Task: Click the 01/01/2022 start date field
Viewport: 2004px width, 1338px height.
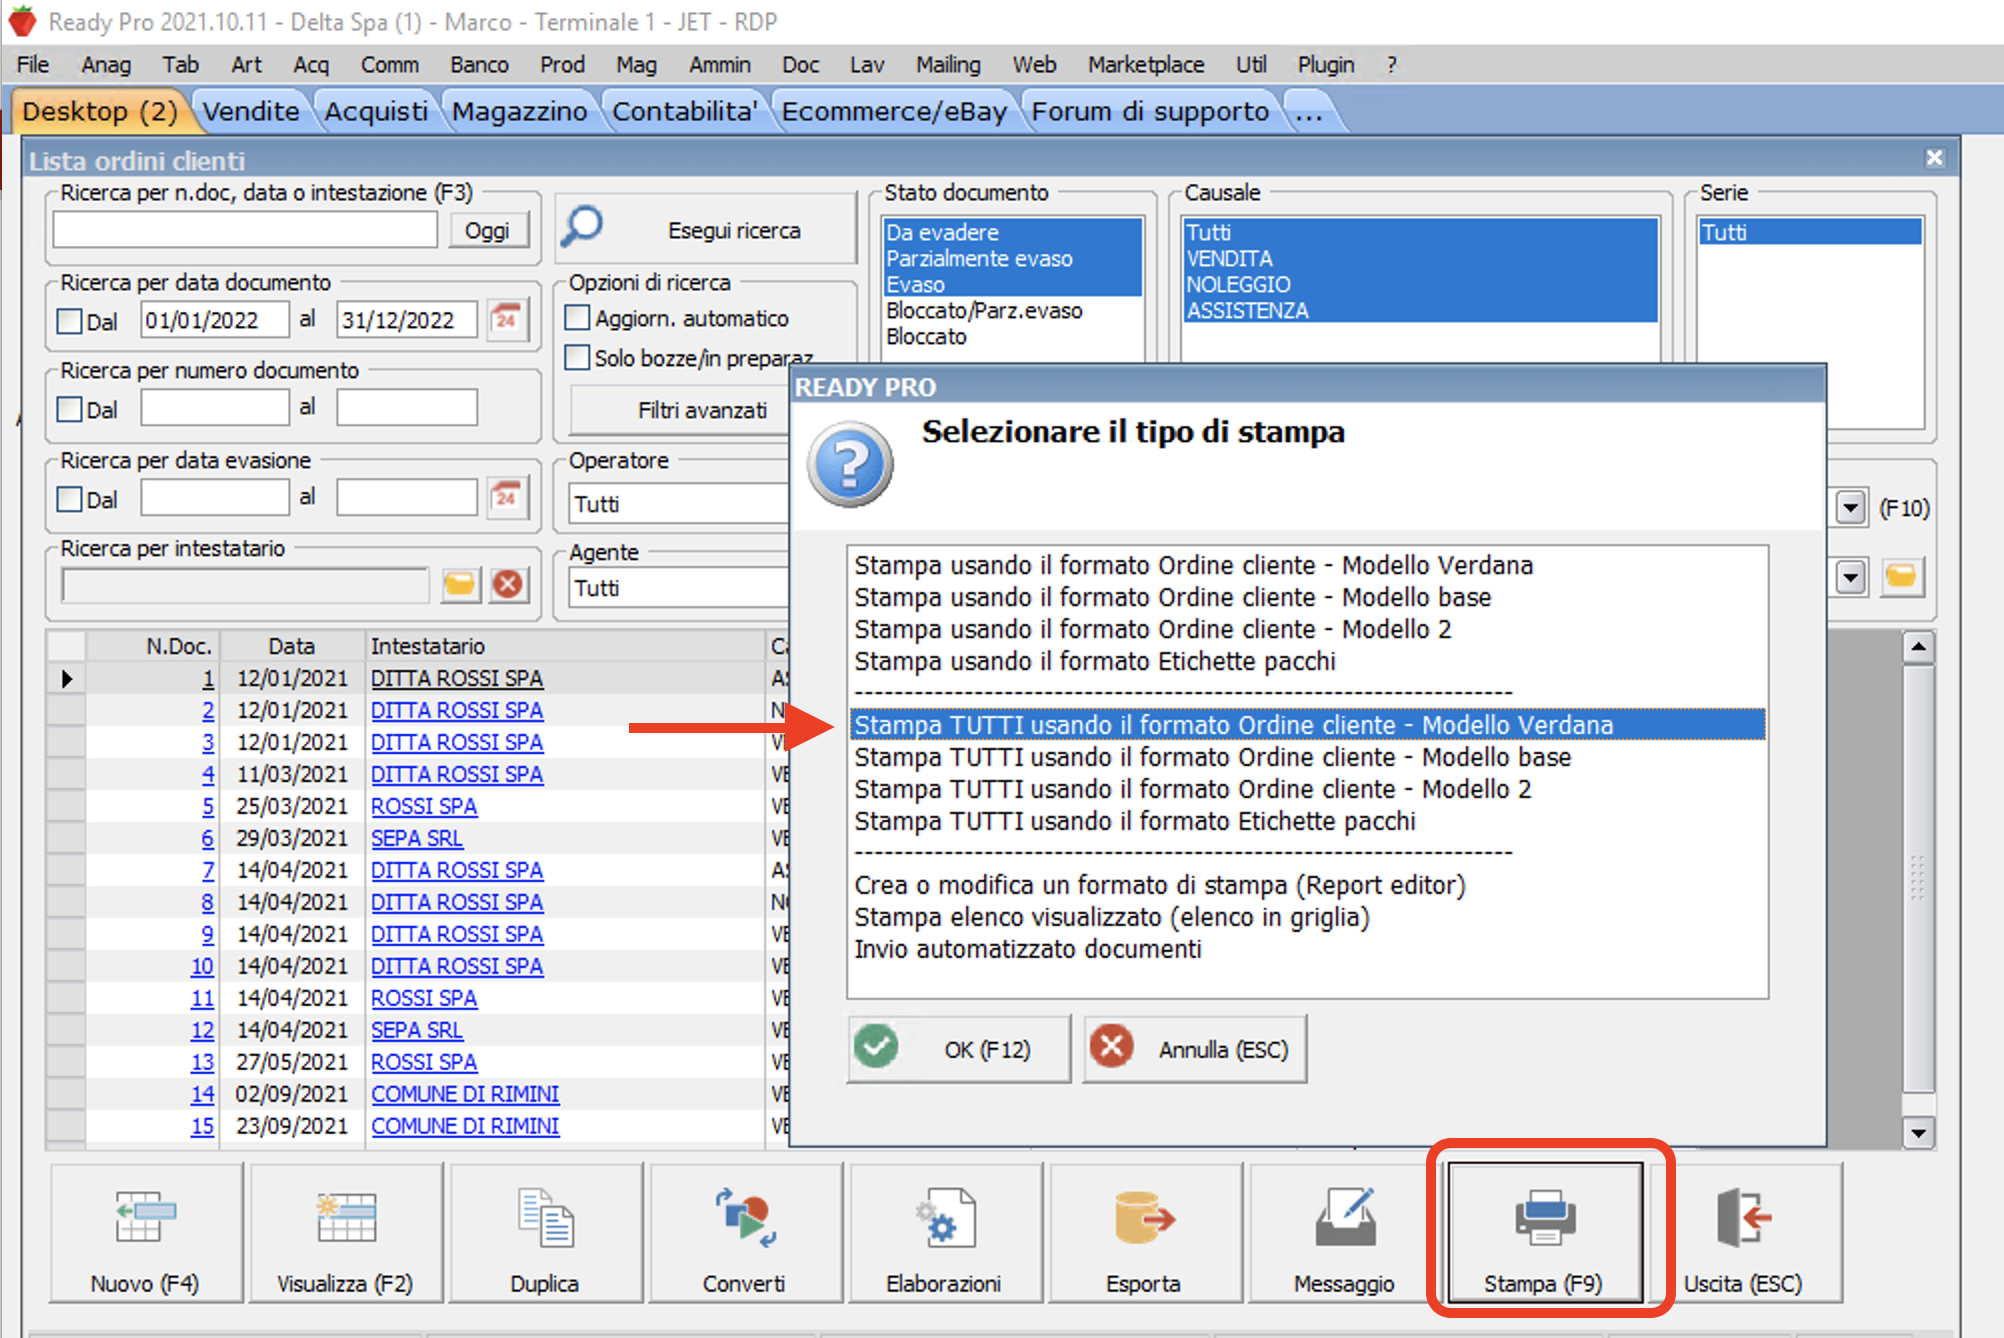Action: click(x=214, y=320)
